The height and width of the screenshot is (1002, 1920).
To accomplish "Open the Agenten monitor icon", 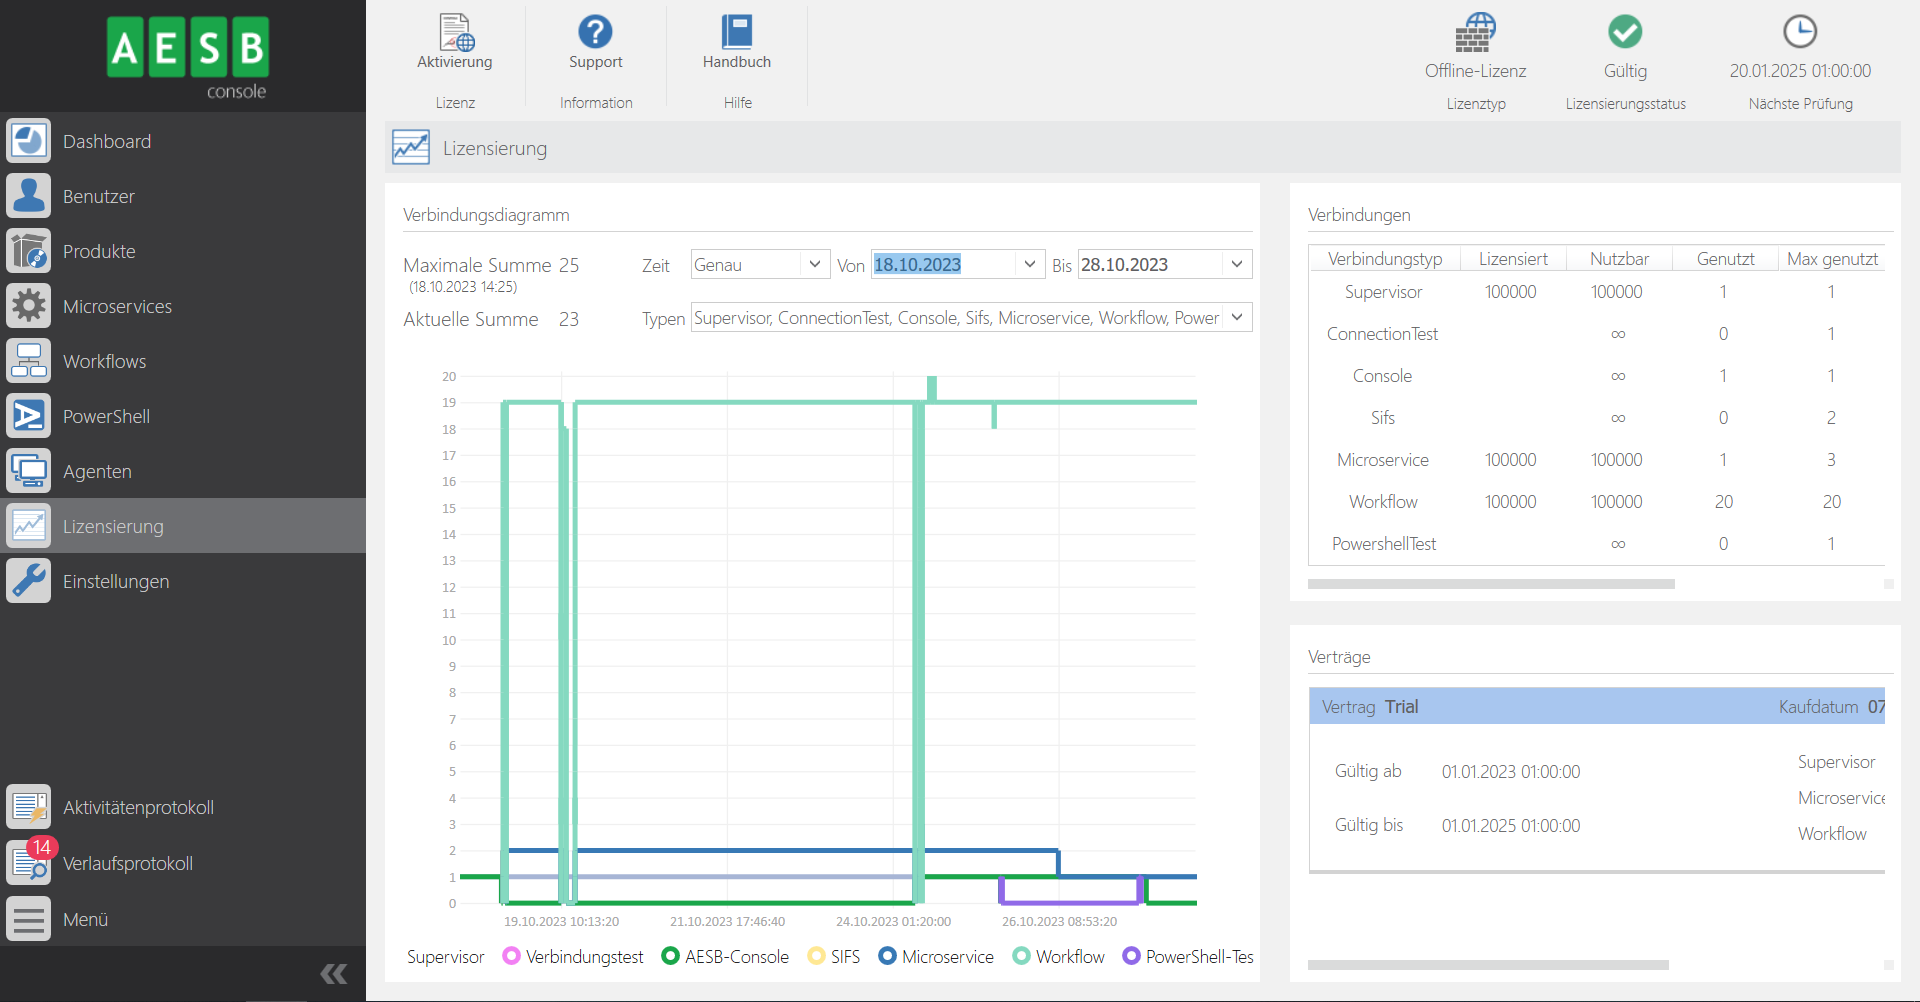I will click(x=29, y=471).
